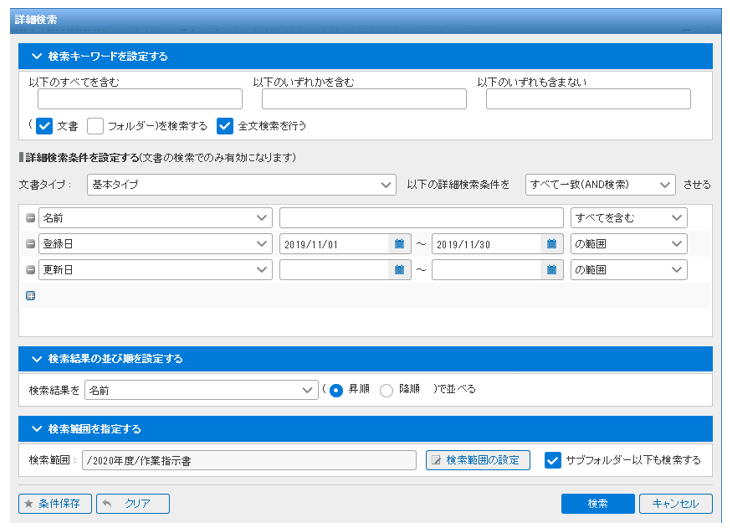Image resolution: width=730 pixels, height=532 pixels.
Task: Remove the 登録日 condition row
Action: [30, 244]
